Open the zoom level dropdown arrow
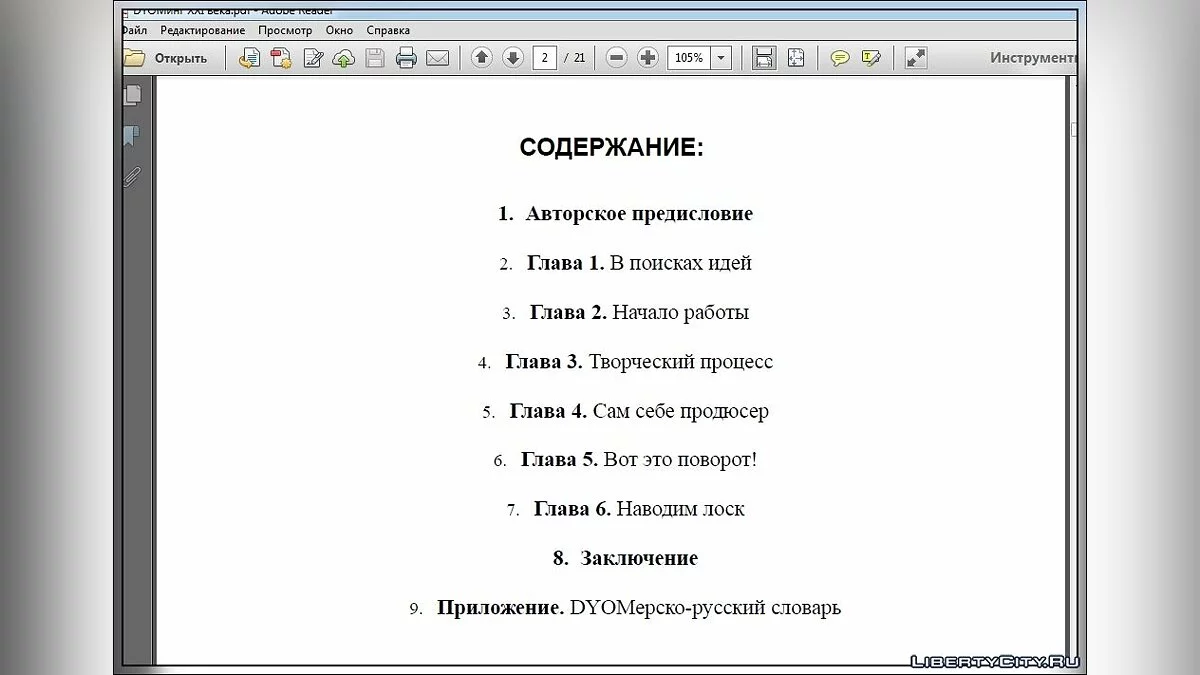This screenshot has height=675, width=1200. 721,58
